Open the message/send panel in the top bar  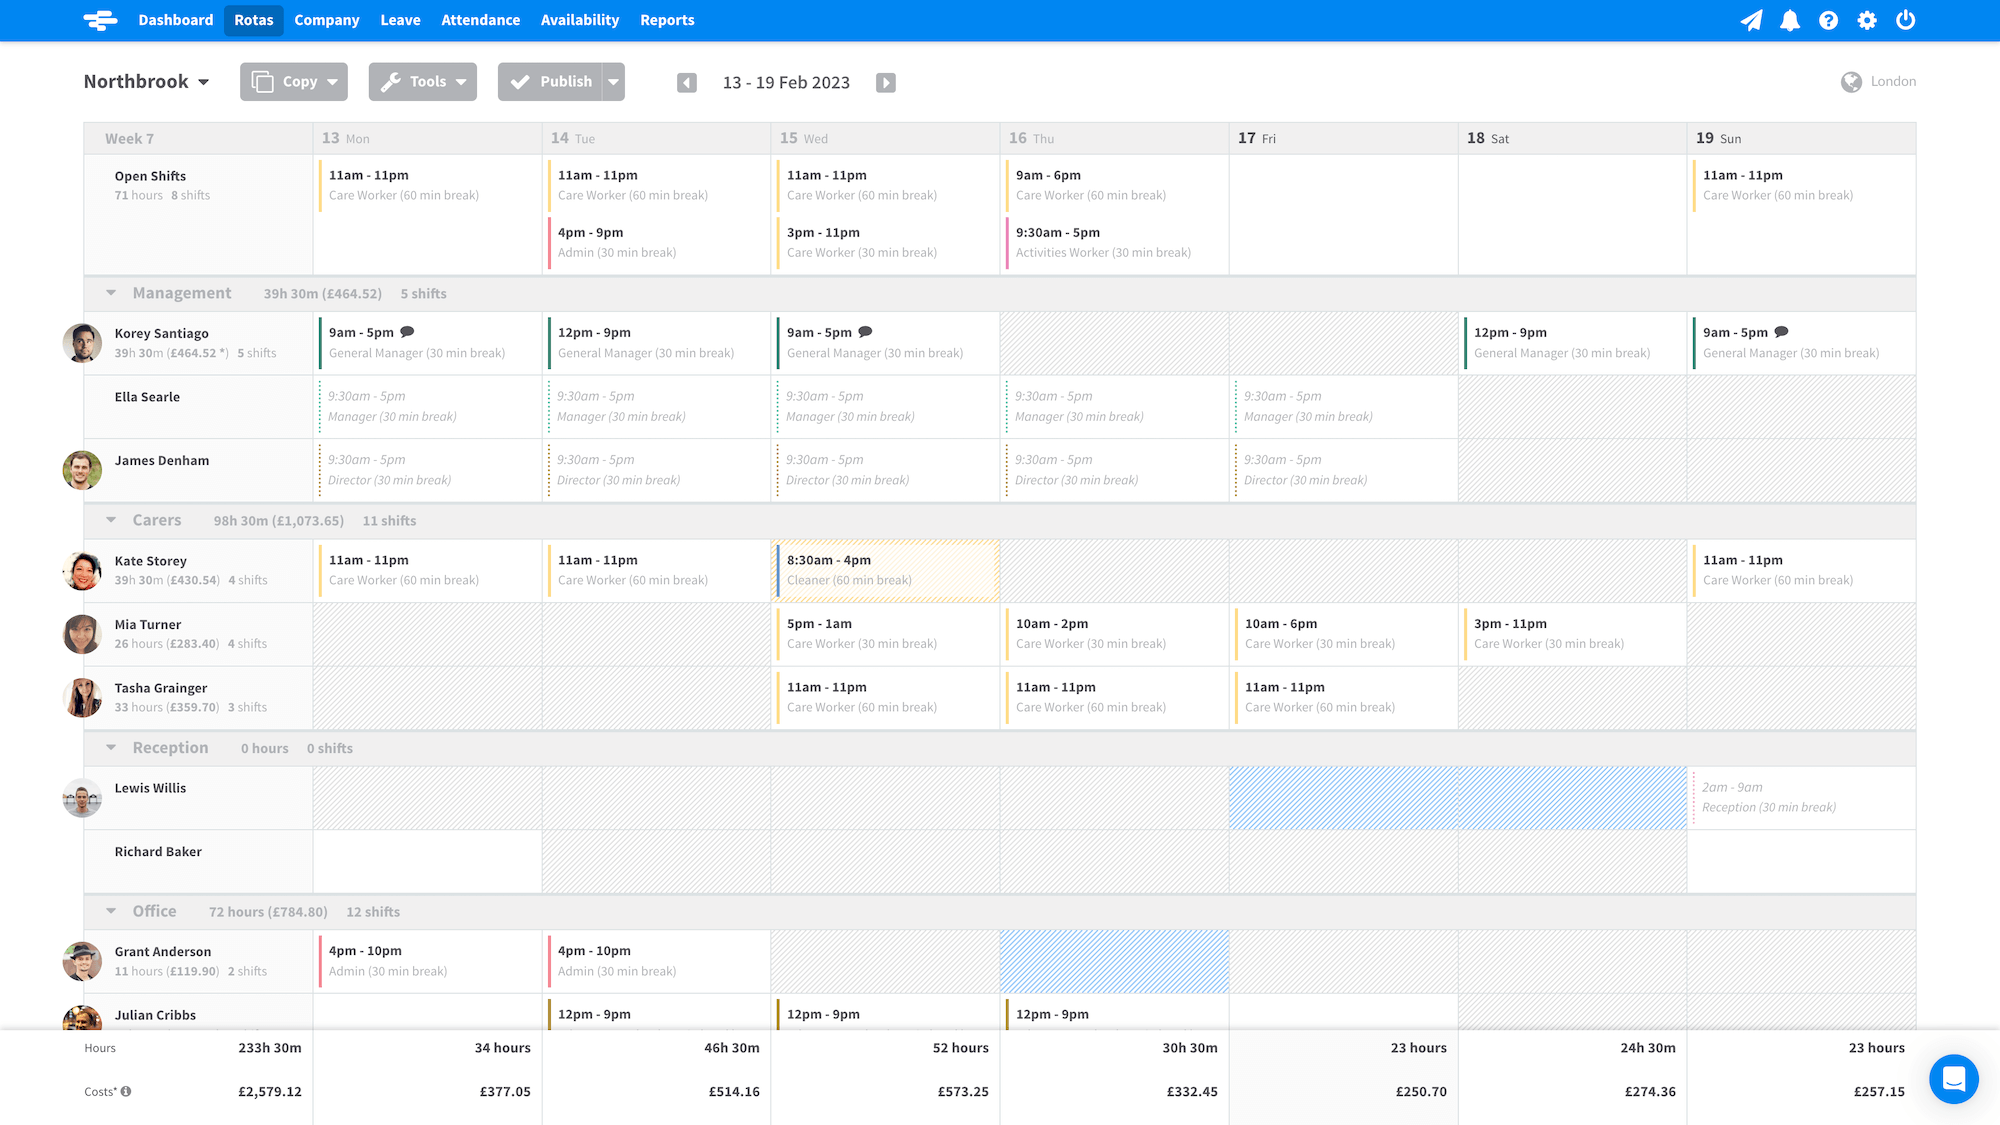point(1752,20)
